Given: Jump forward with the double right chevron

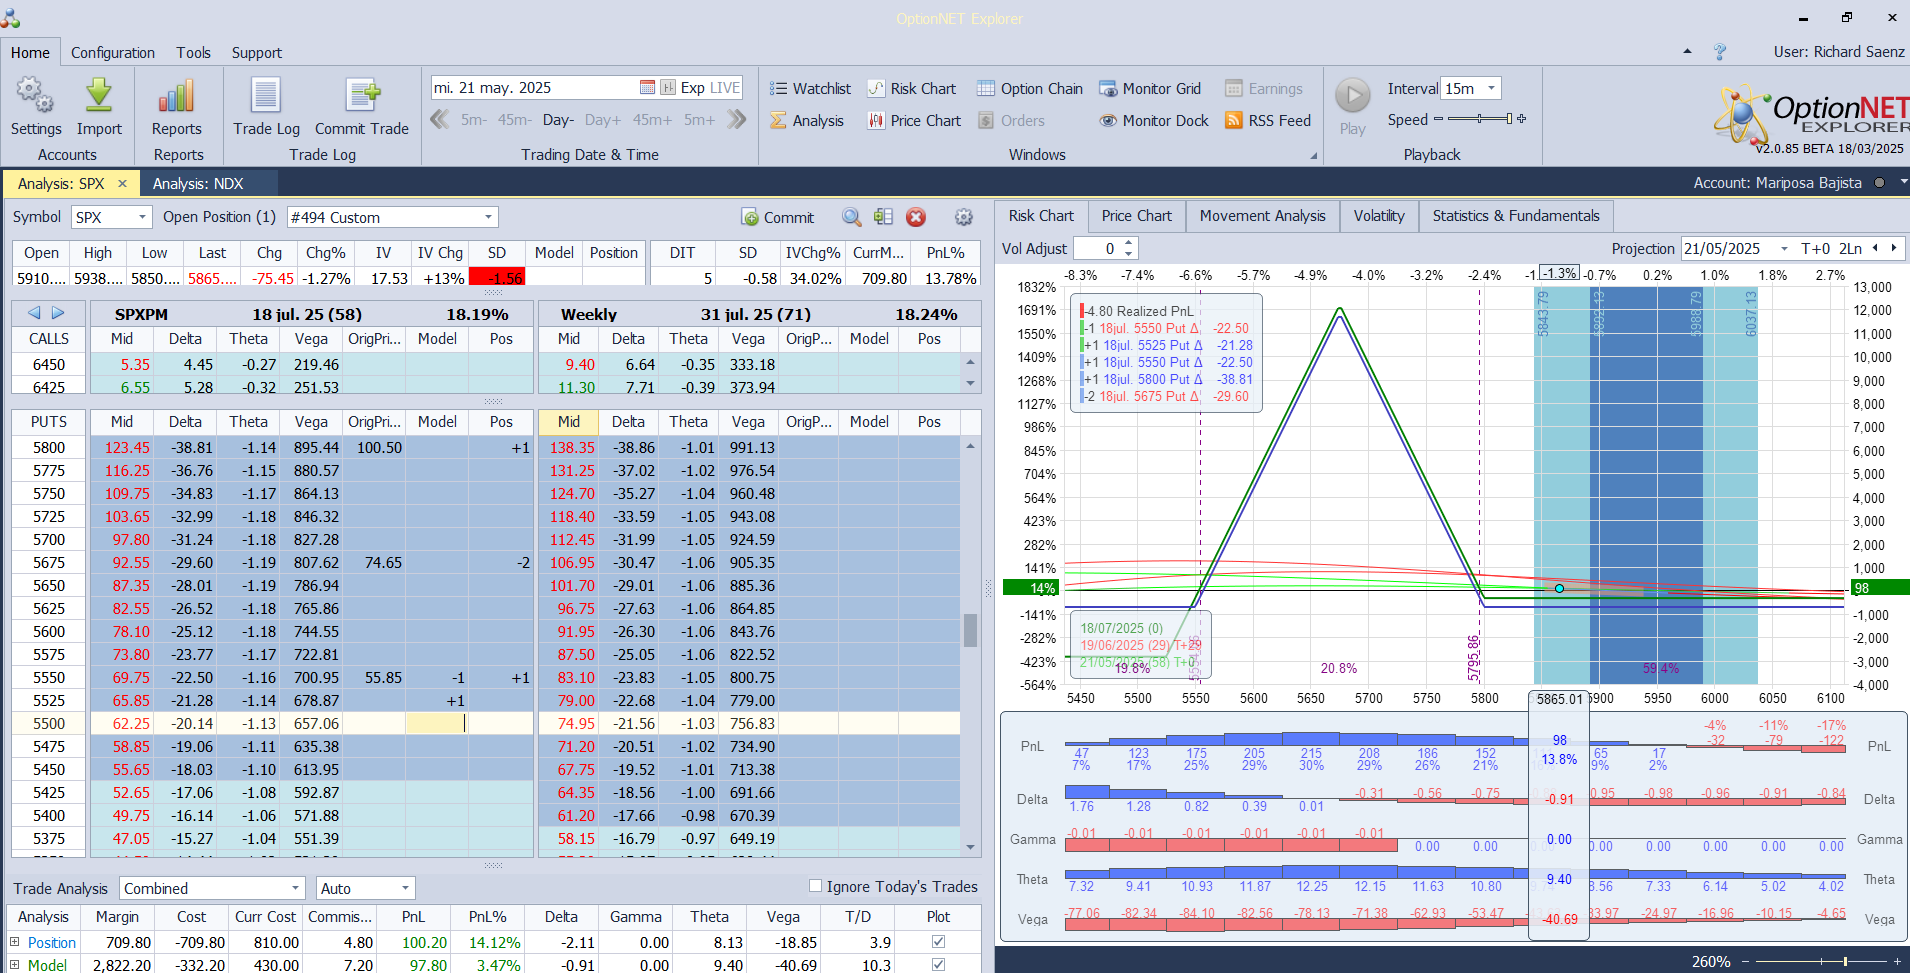Looking at the screenshot, I should (x=737, y=120).
